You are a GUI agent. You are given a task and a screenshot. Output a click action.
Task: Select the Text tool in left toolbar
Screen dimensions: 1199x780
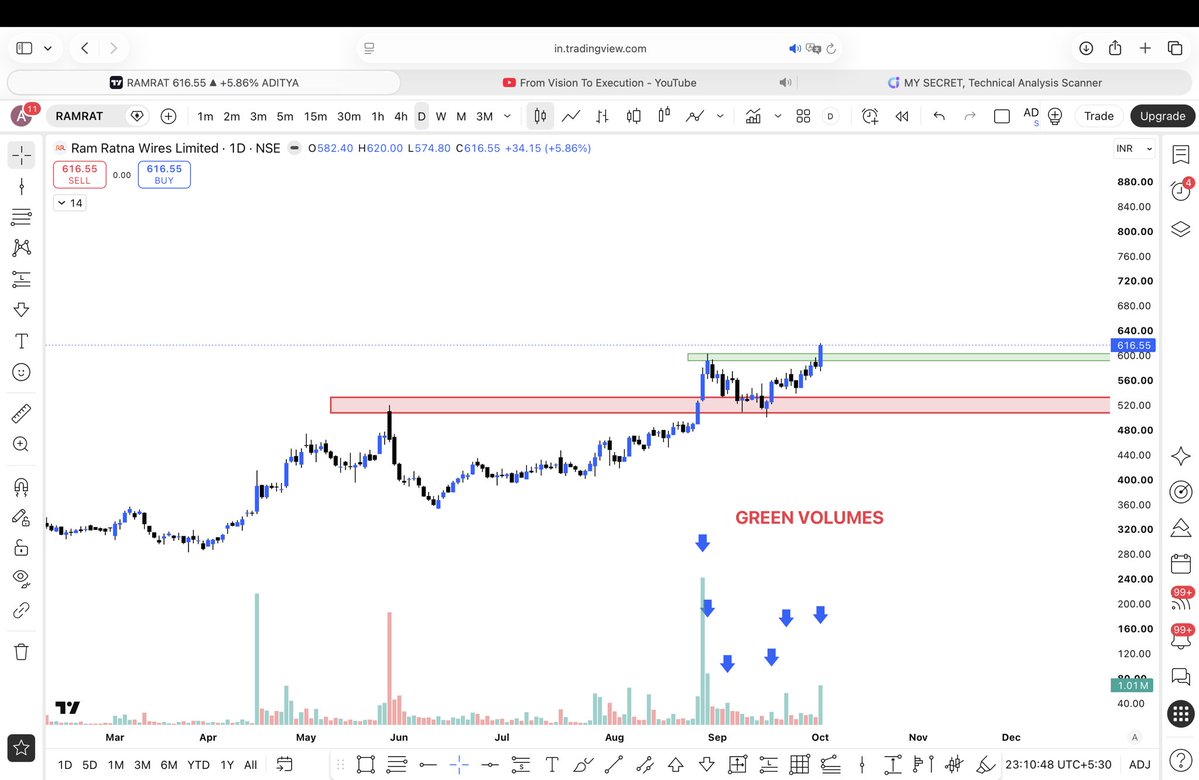point(21,341)
